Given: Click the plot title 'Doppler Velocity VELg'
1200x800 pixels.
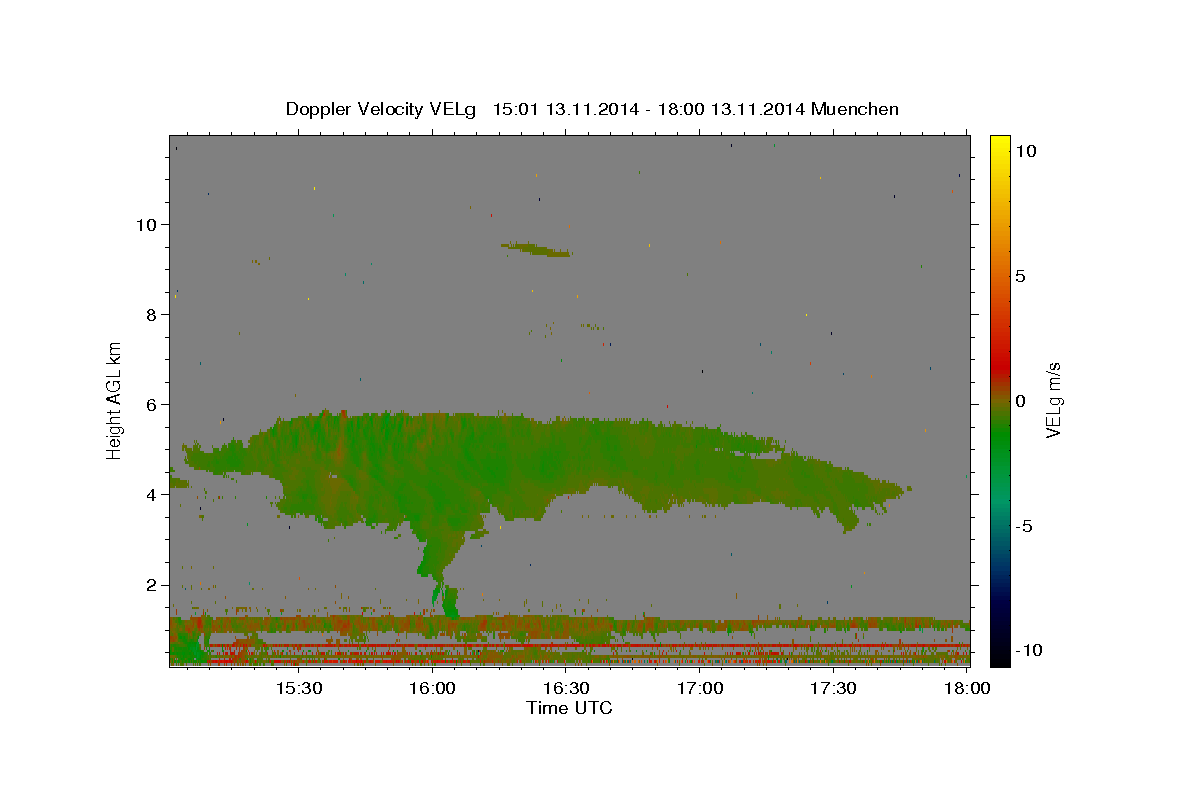Looking at the screenshot, I should tap(383, 109).
